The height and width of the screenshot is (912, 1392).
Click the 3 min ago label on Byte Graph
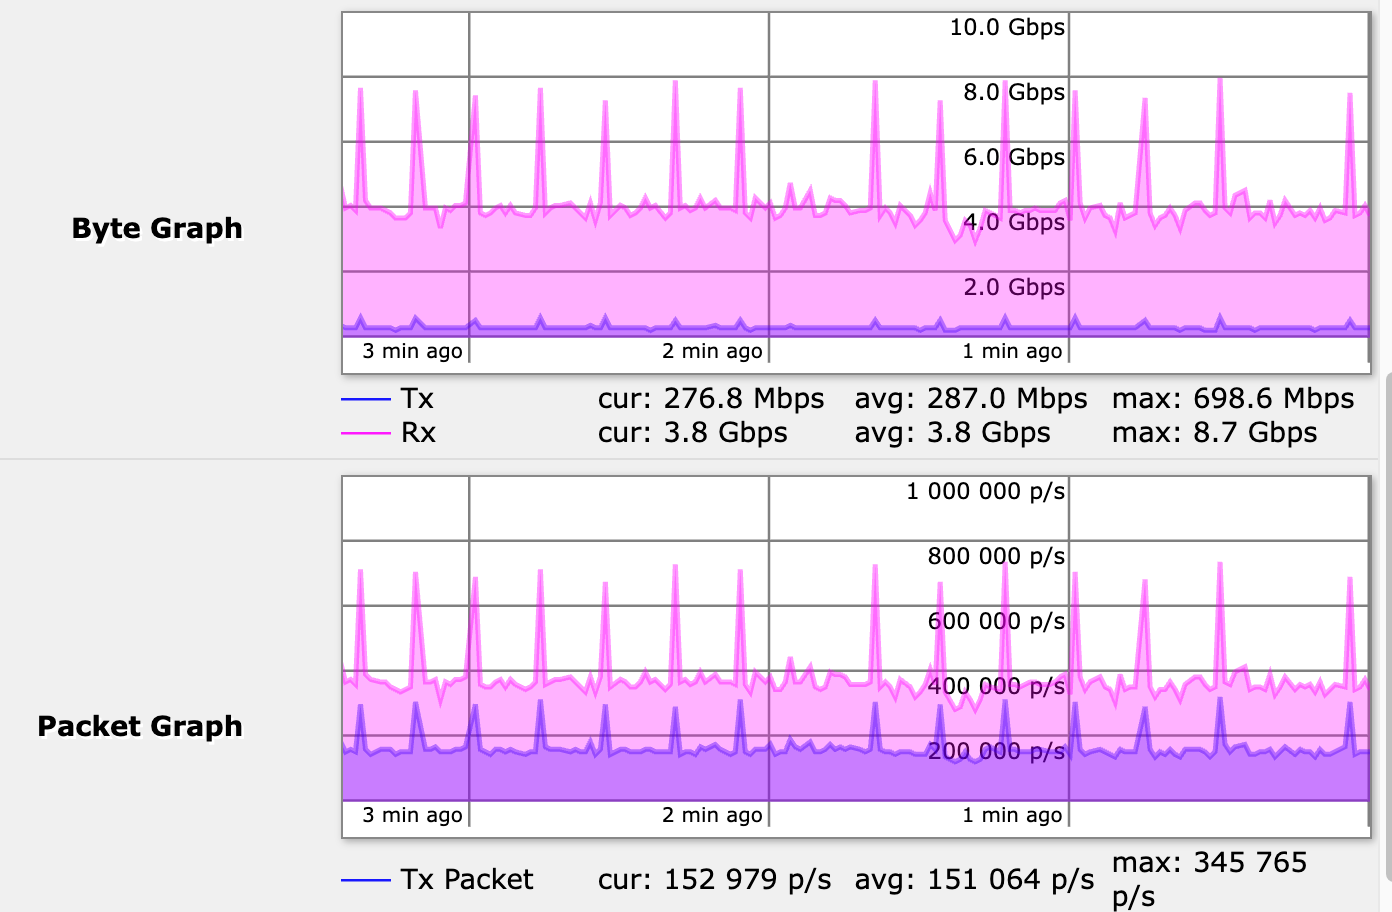pyautogui.click(x=410, y=351)
